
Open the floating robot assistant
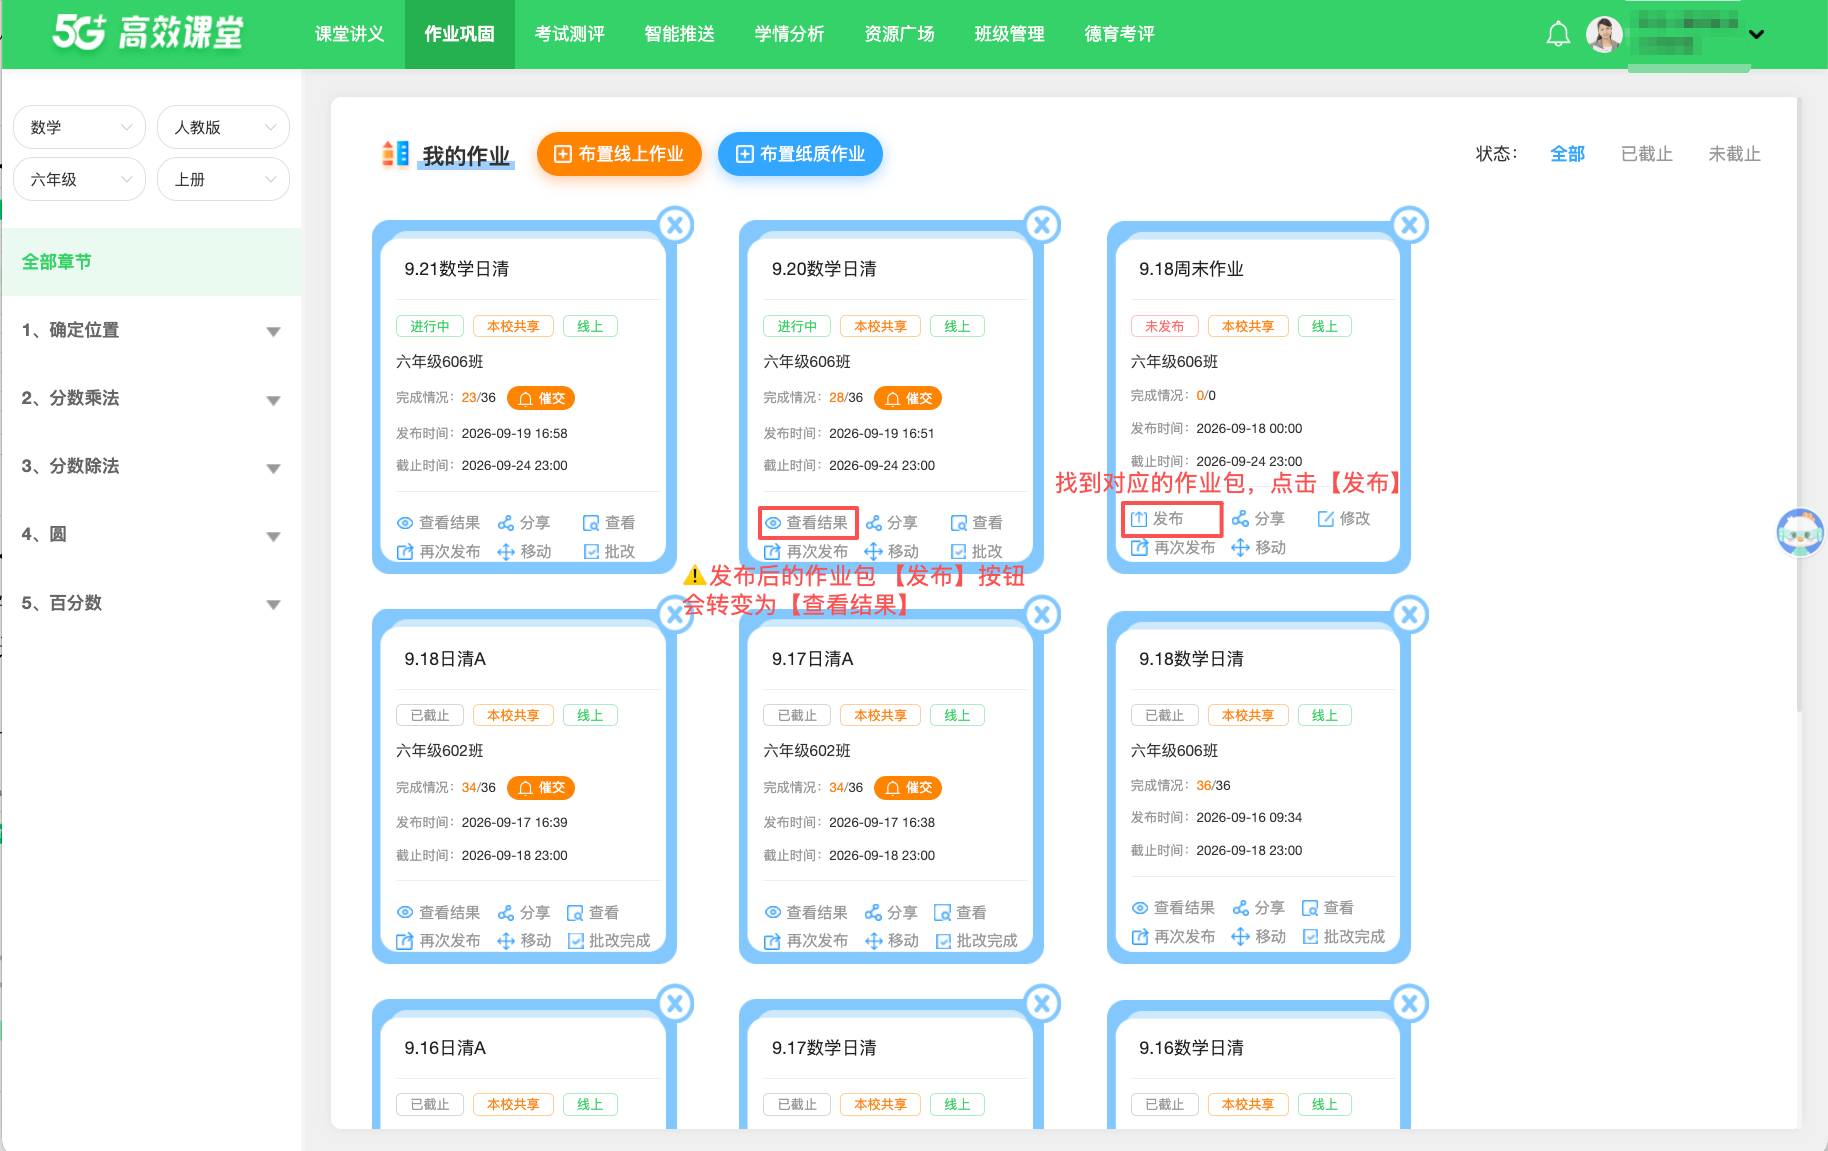coord(1800,532)
